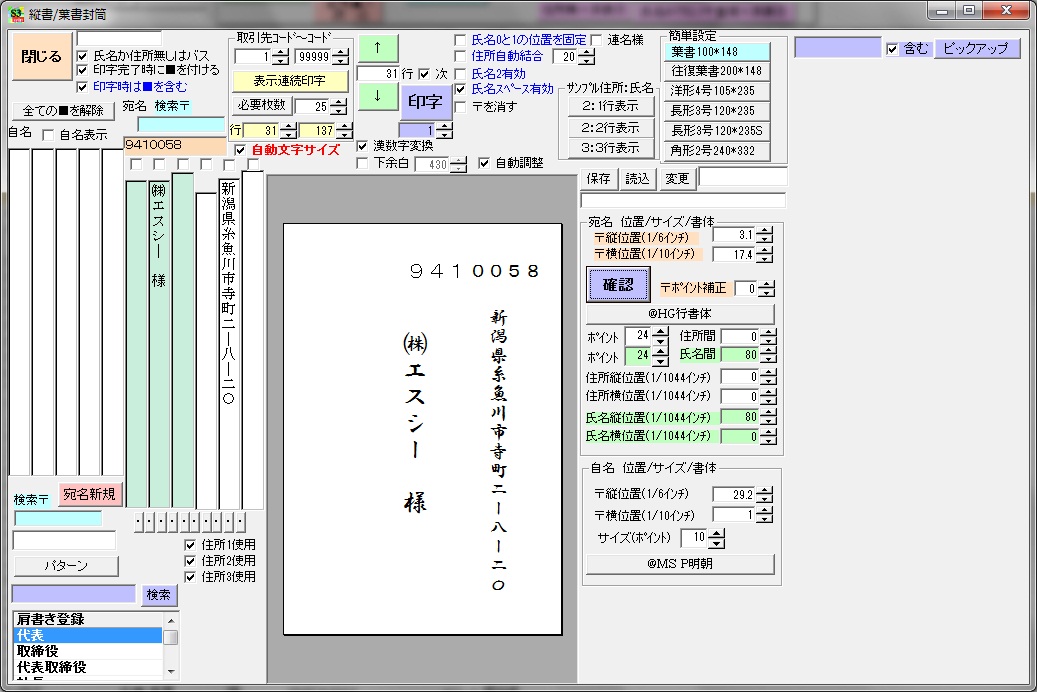Click the 検索 button
Image resolution: width=1037 pixels, height=692 pixels.
[159, 595]
